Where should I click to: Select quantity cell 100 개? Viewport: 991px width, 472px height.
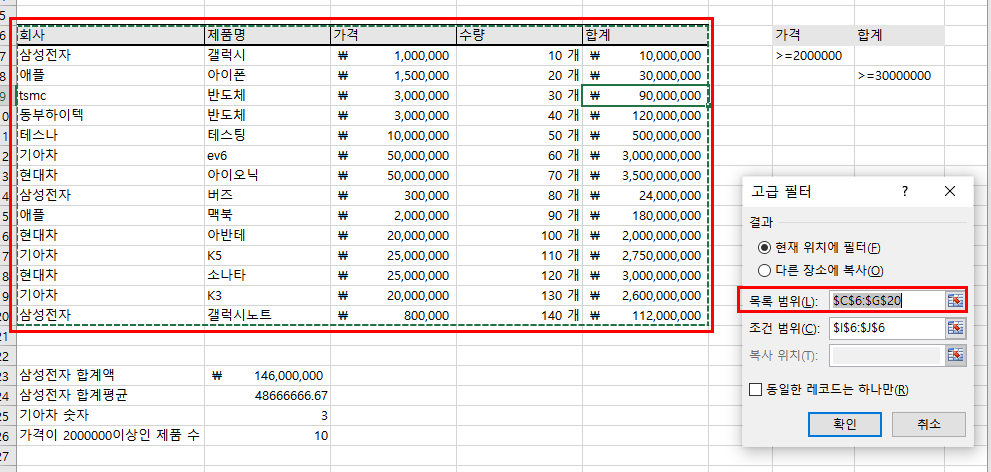coord(519,237)
